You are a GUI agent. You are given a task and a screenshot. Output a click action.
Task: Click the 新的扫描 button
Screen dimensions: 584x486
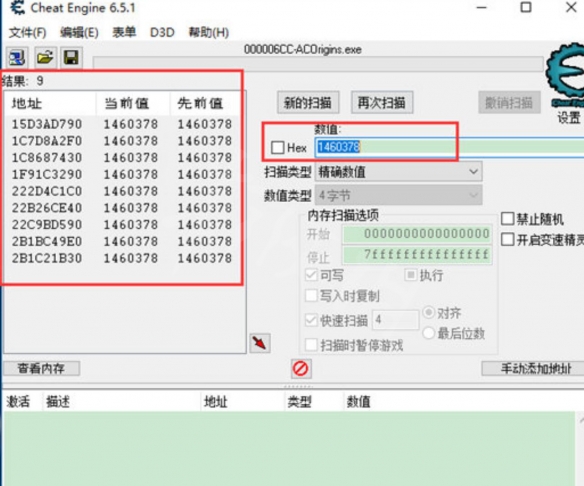[x=308, y=102]
